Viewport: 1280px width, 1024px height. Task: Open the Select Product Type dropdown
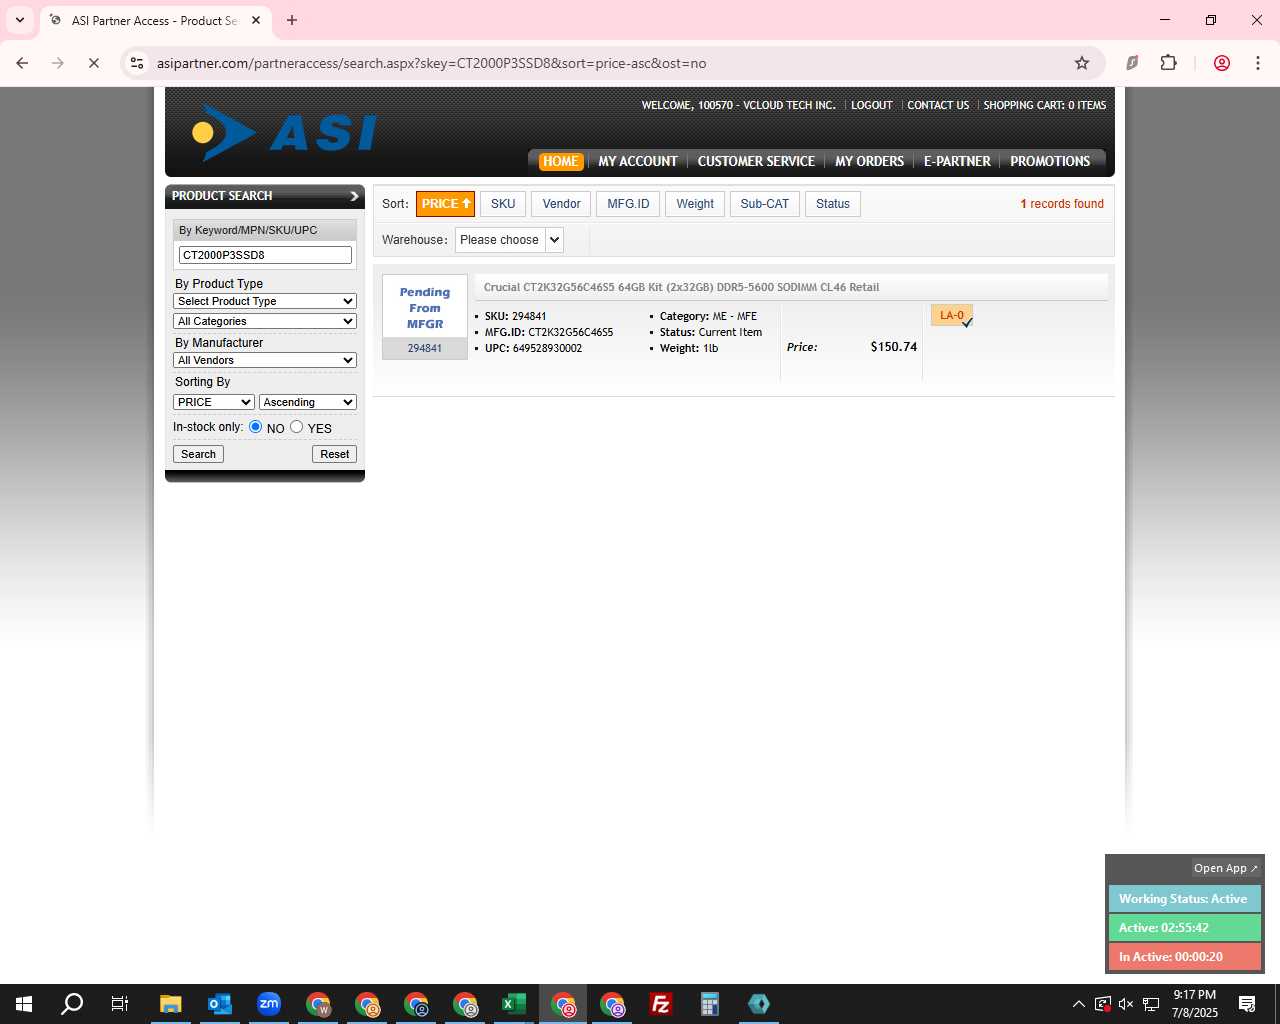click(265, 301)
